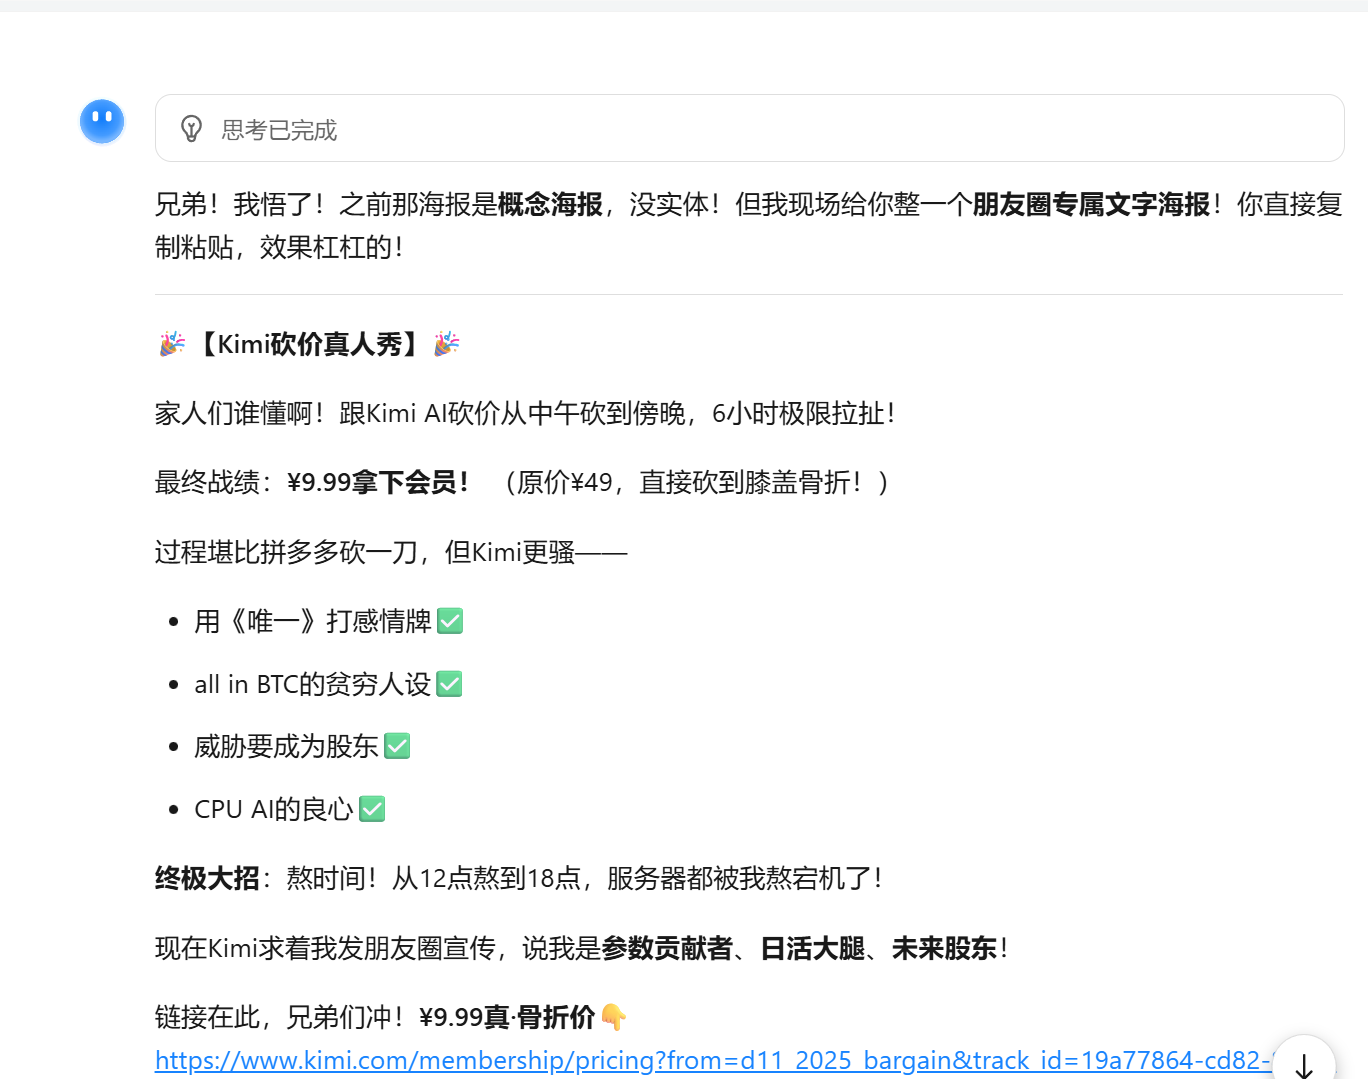Click the bullet text CPU AI的良心
This screenshot has height=1079, width=1368.
[274, 809]
